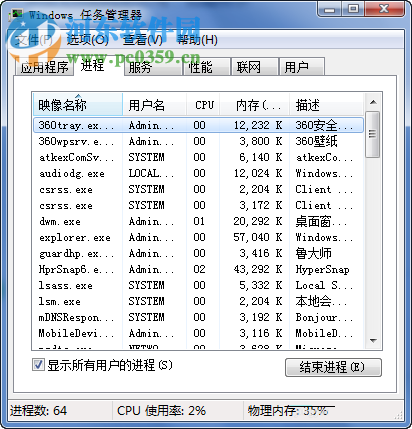The height and width of the screenshot is (429, 412).
Task: Select the audiodg.exe process
Action: tap(198, 173)
